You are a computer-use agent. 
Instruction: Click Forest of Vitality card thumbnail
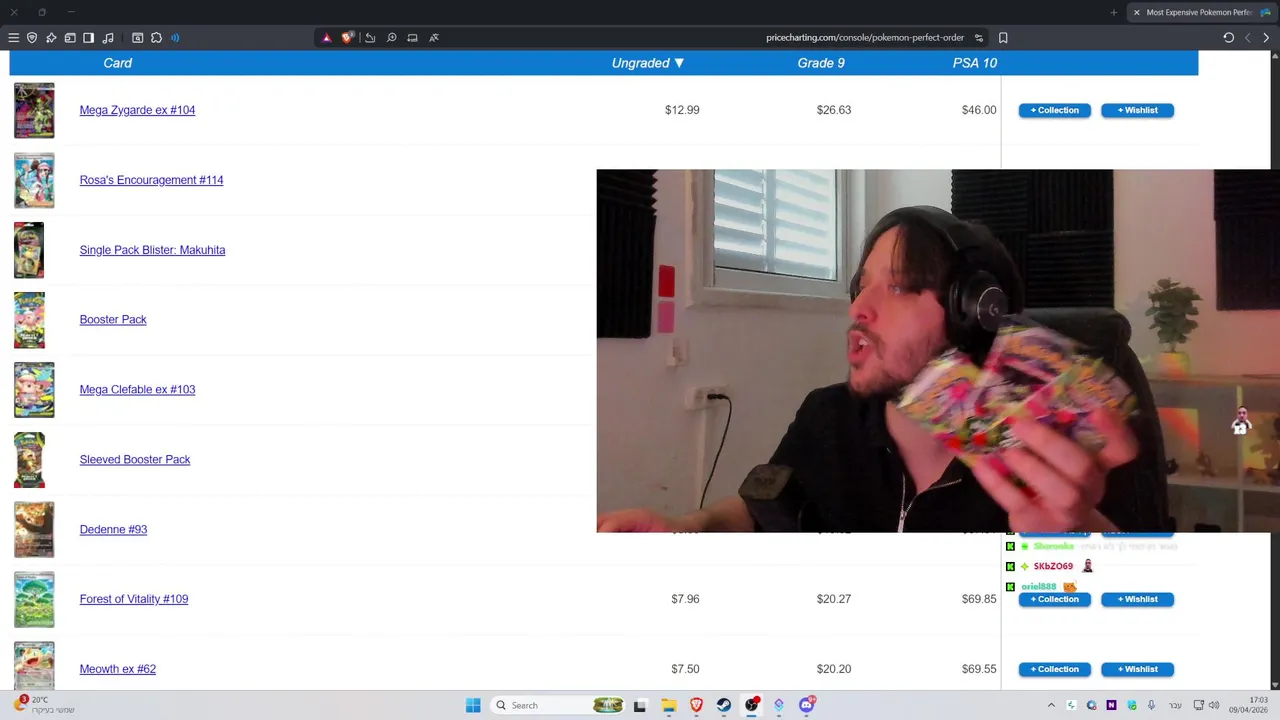34,599
